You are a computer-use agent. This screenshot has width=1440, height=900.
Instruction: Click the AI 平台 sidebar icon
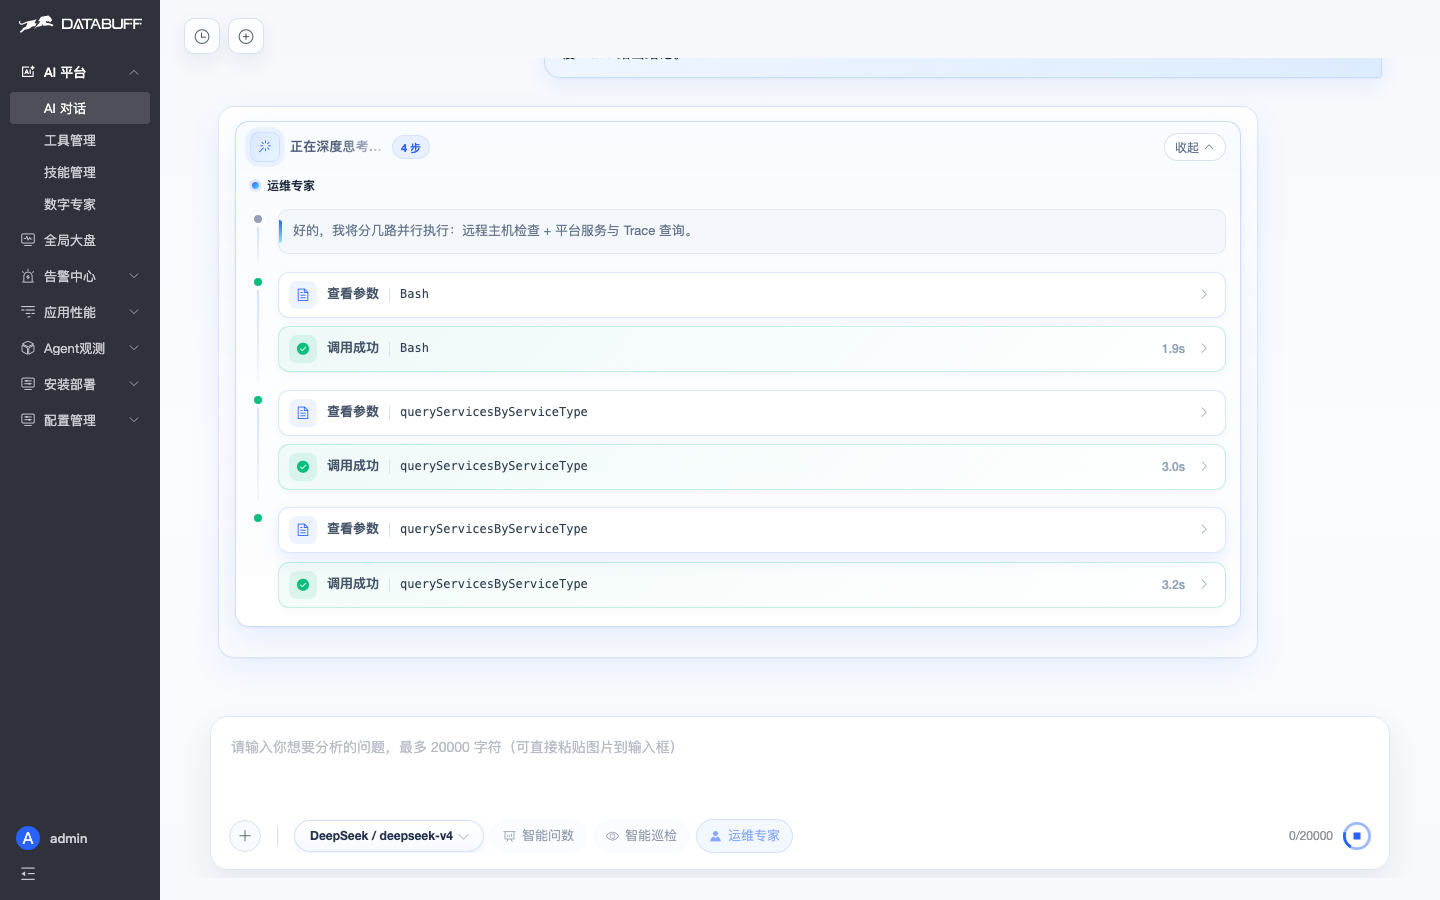[x=28, y=72]
